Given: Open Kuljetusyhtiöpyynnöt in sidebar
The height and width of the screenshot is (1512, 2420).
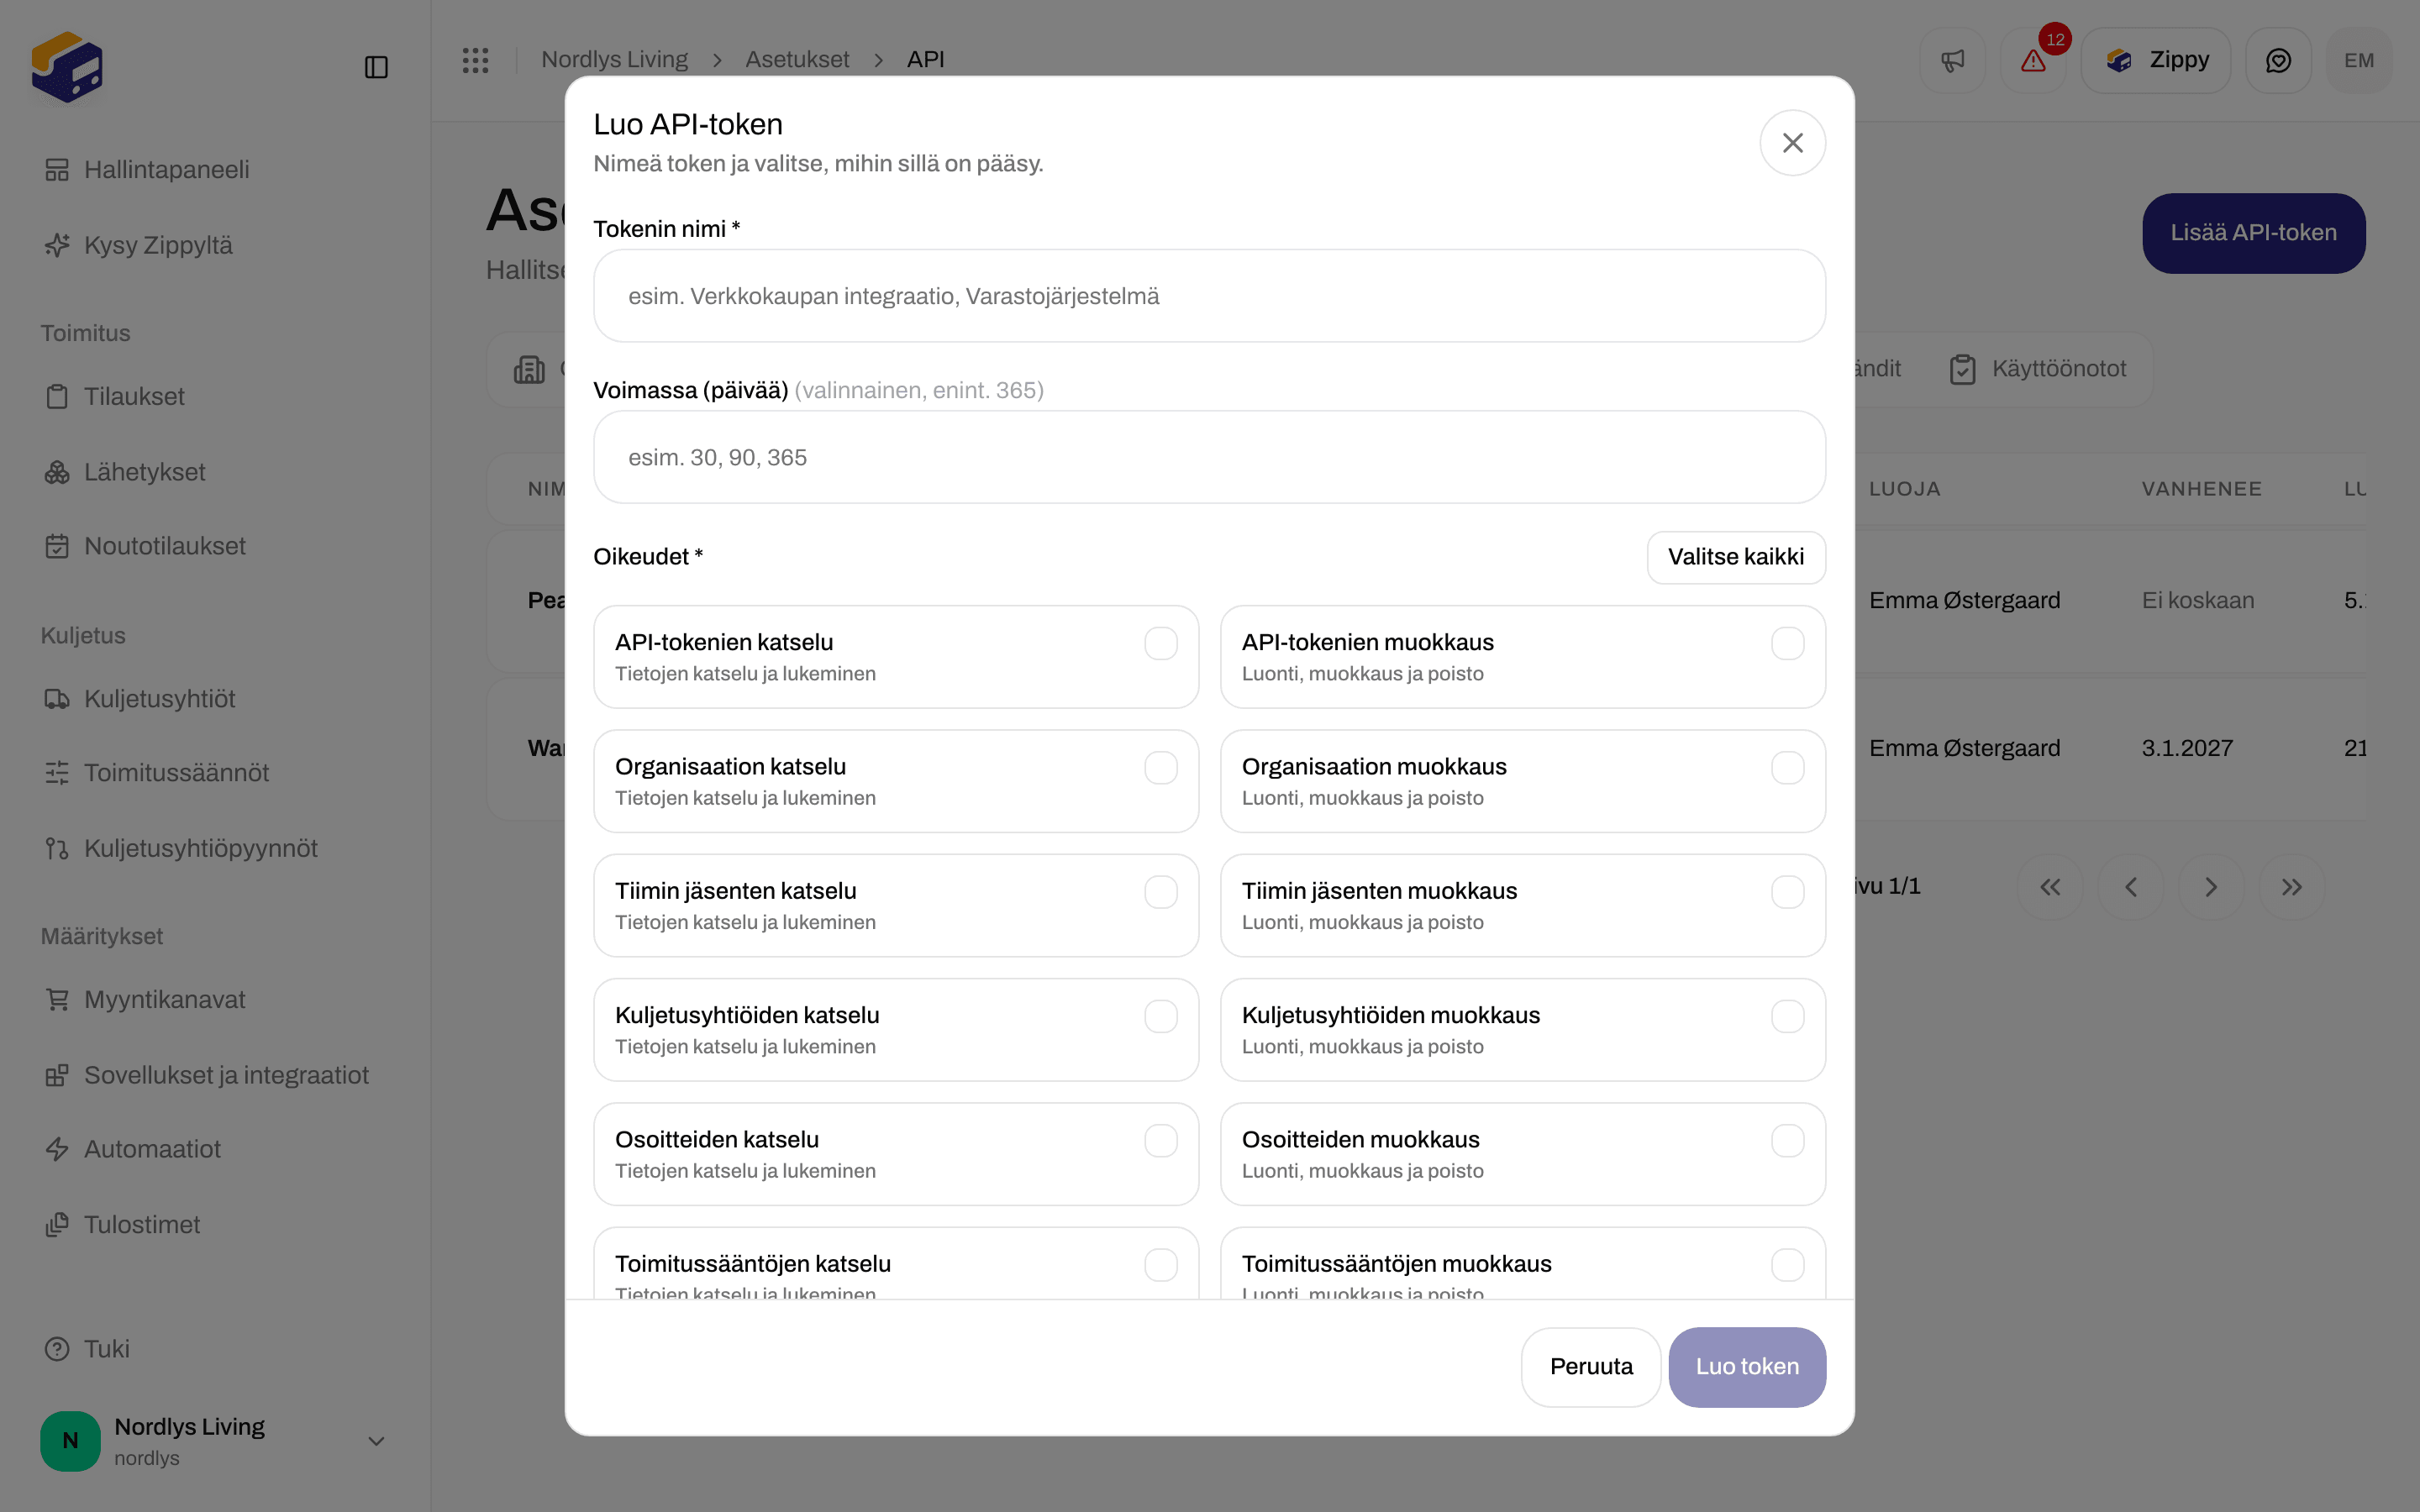Looking at the screenshot, I should tap(181, 849).
